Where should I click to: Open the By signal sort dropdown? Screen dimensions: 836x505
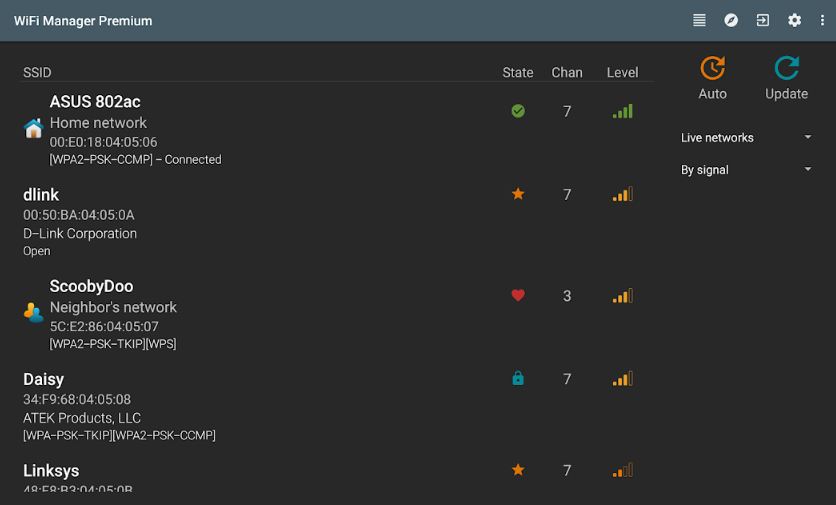tap(746, 170)
